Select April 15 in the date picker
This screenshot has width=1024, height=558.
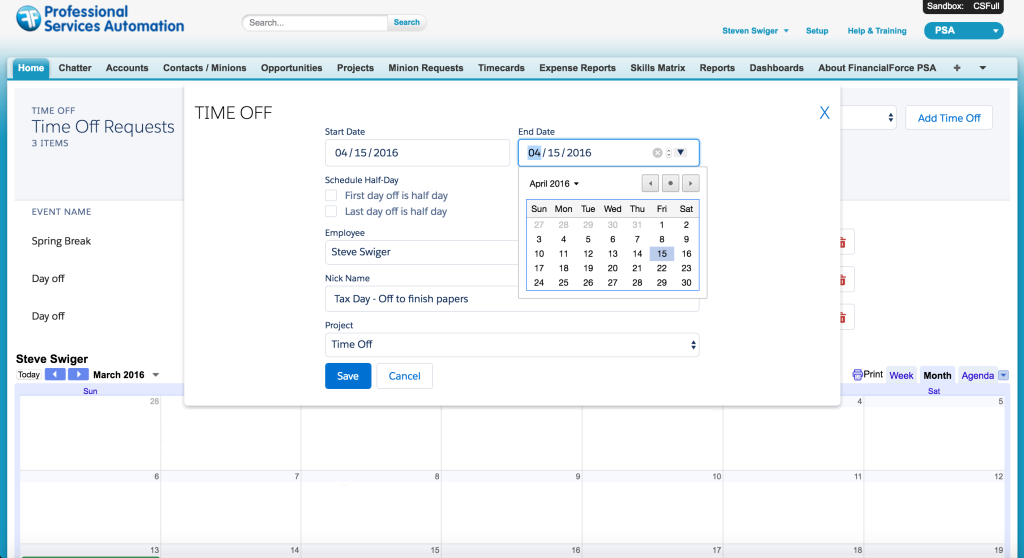662,254
